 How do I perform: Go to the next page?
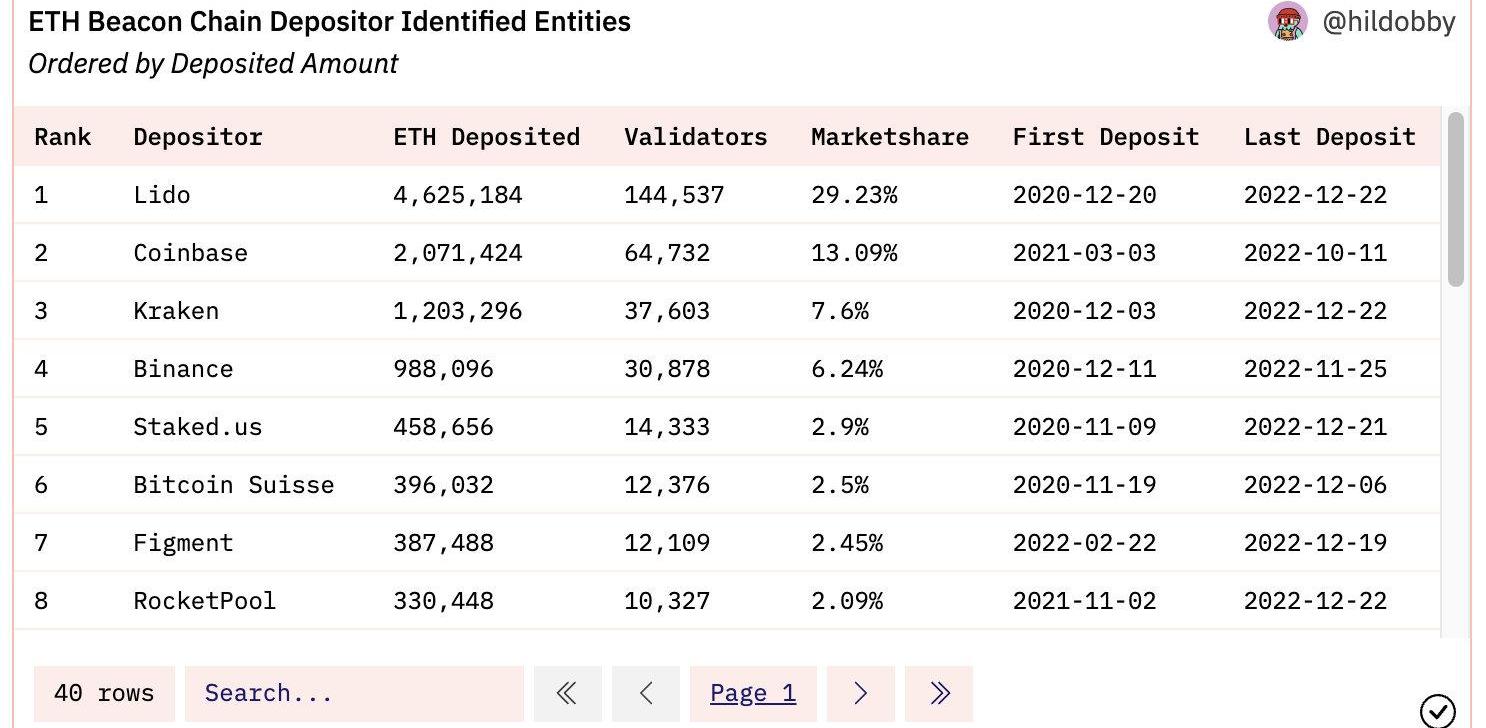(860, 693)
